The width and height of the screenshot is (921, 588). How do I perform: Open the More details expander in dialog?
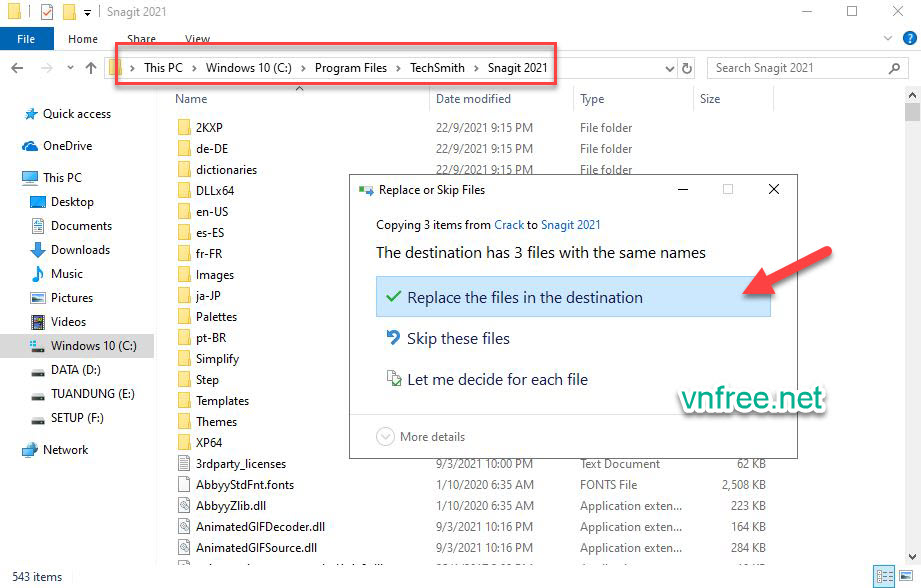coord(420,436)
